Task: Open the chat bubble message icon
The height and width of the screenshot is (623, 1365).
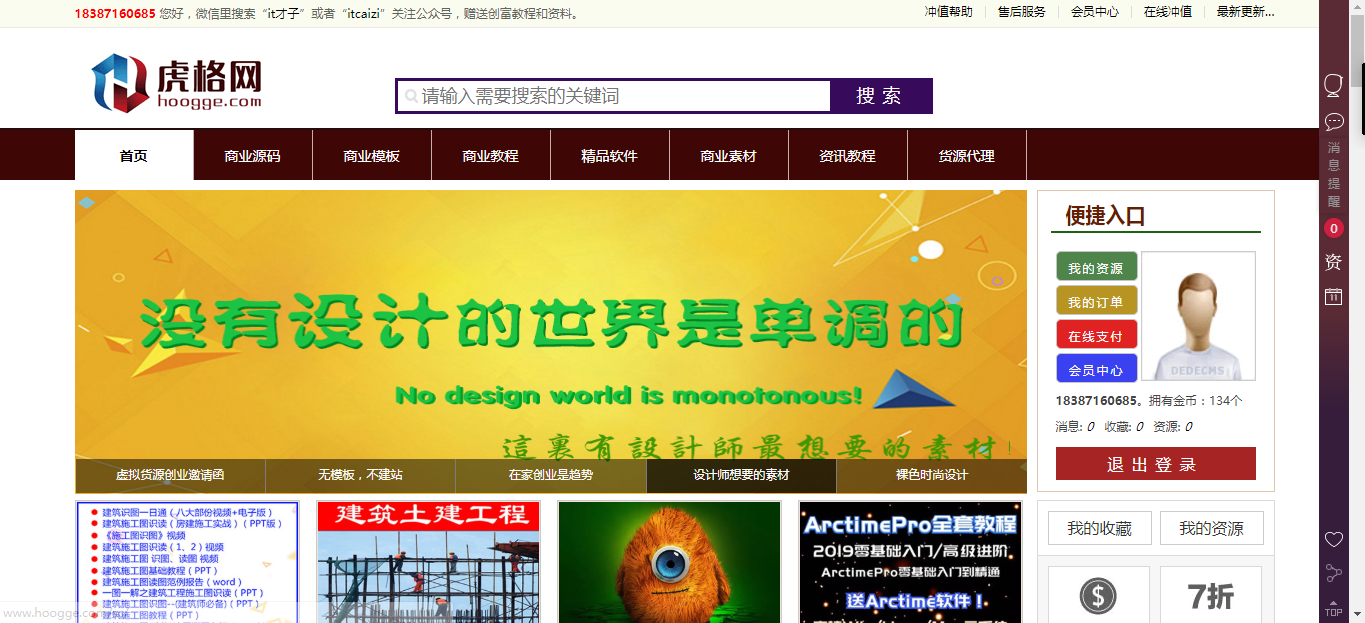Action: click(1334, 122)
